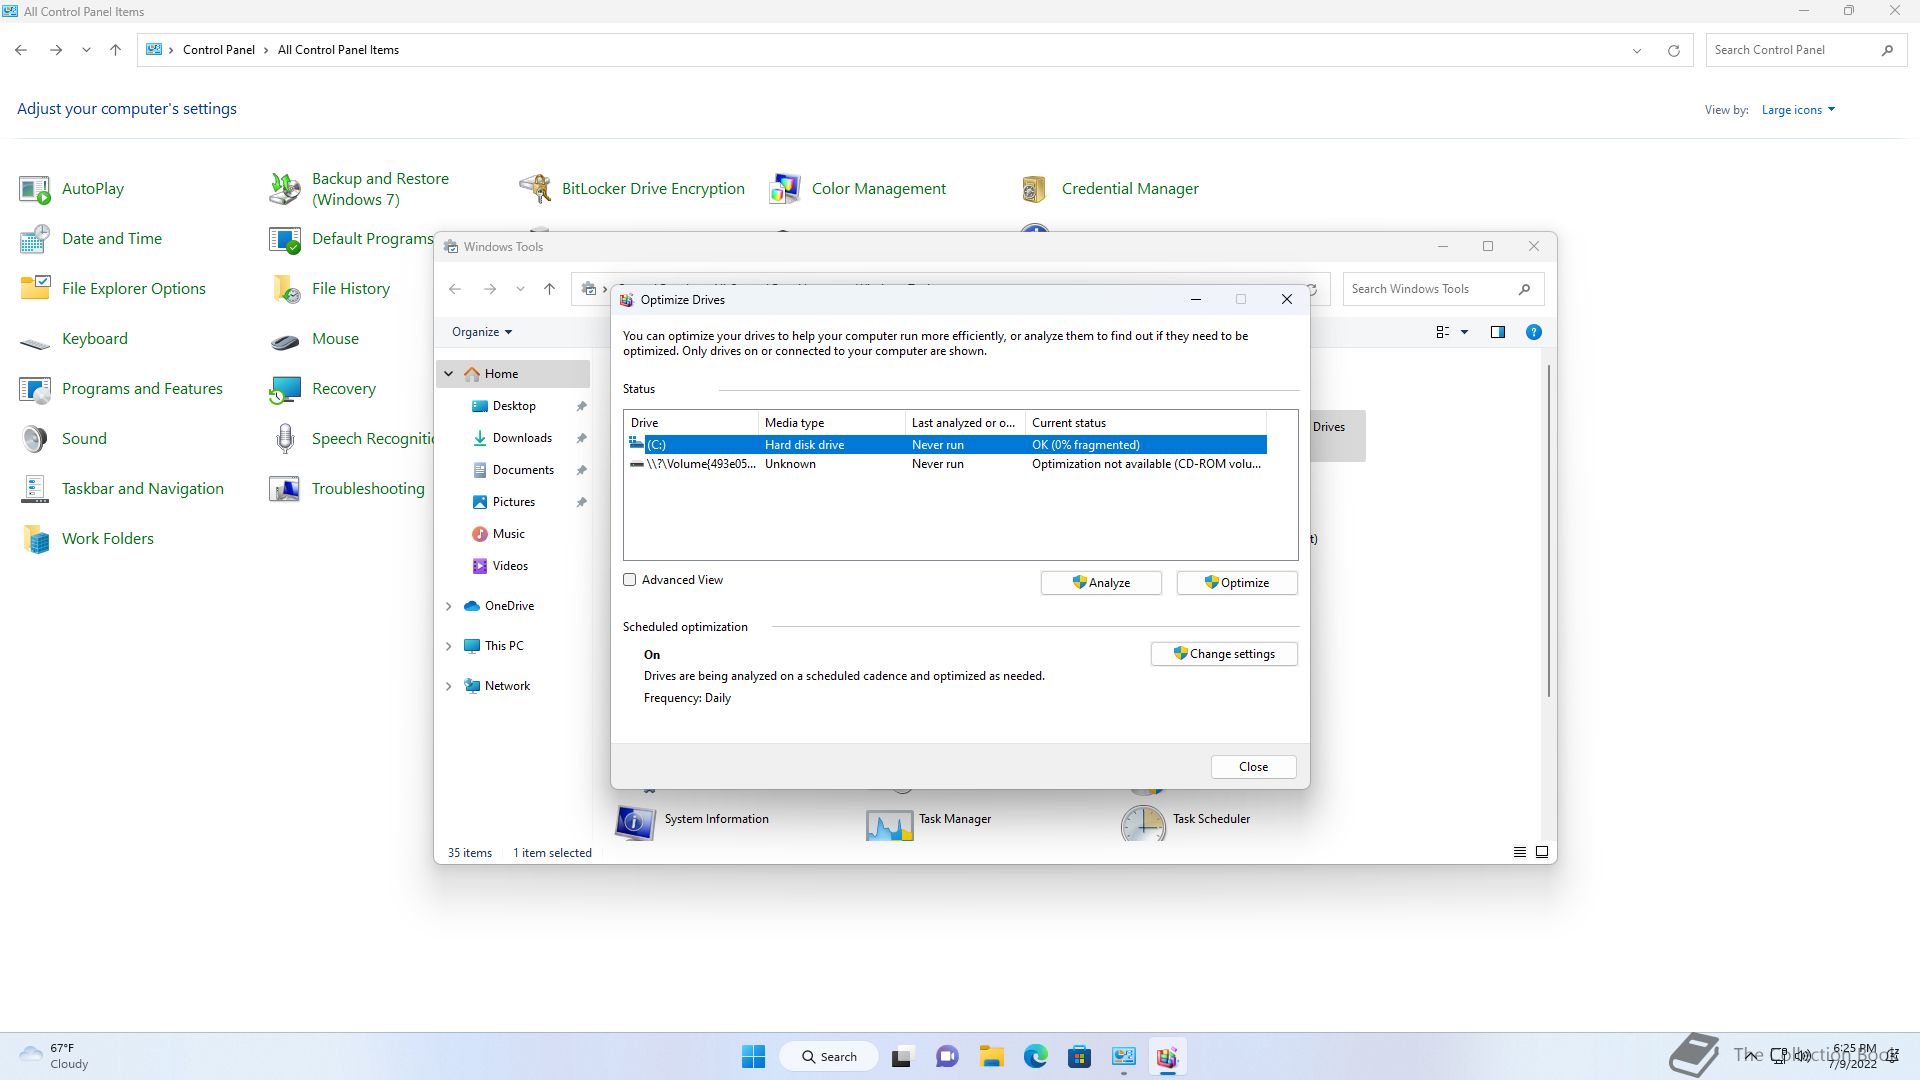Expand the This PC tree node
The height and width of the screenshot is (1080, 1920).
[x=449, y=646]
